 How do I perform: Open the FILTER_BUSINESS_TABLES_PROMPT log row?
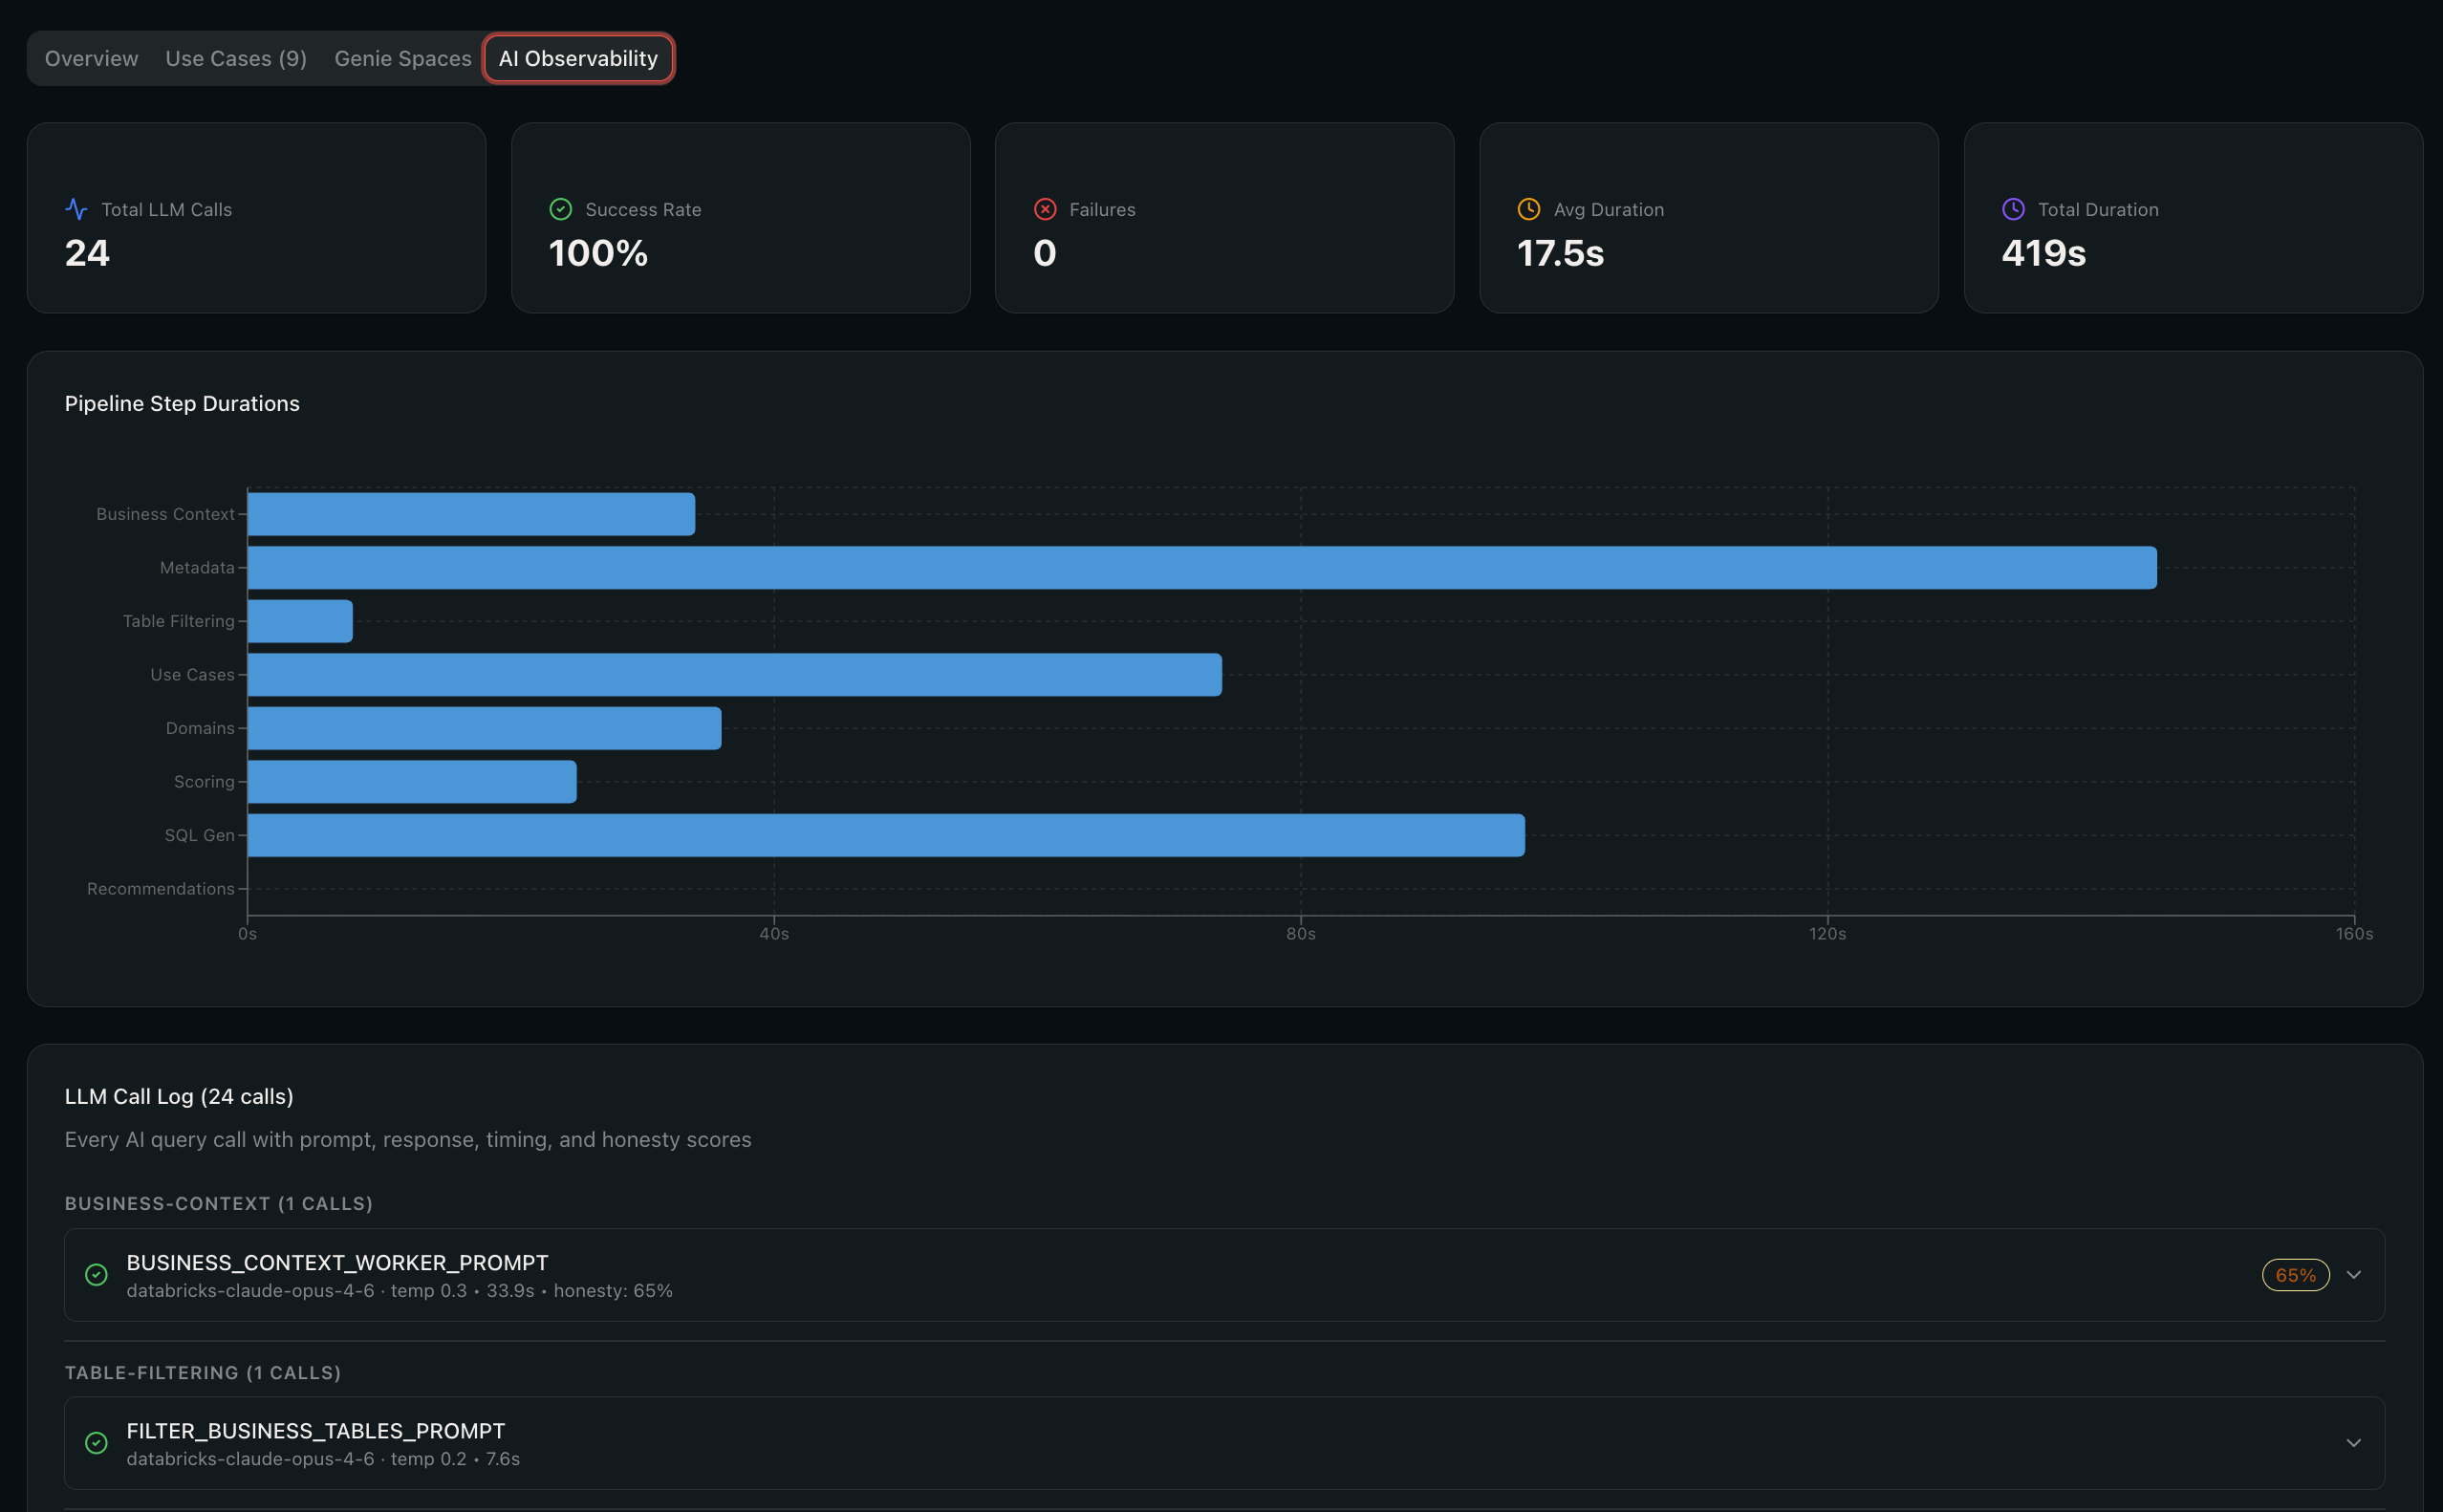point(1224,1443)
